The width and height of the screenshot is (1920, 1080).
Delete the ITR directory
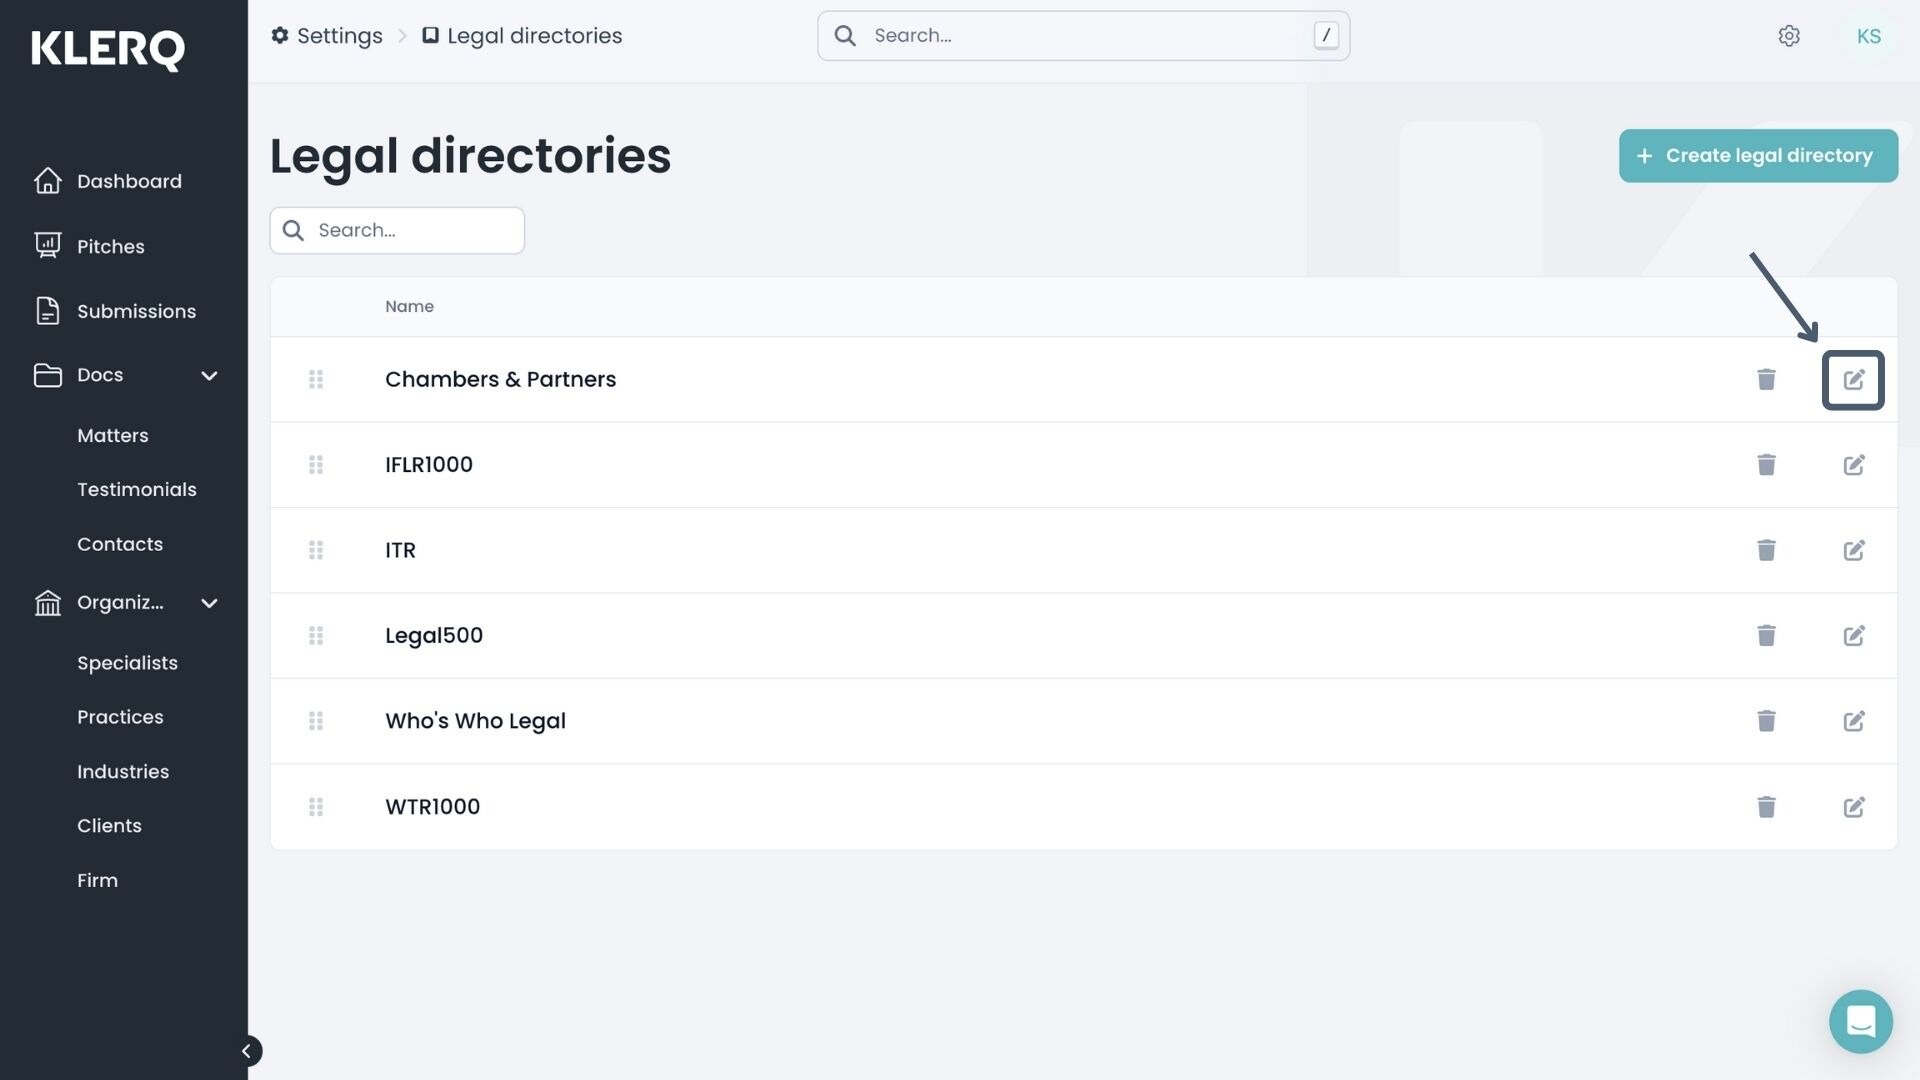(x=1766, y=550)
